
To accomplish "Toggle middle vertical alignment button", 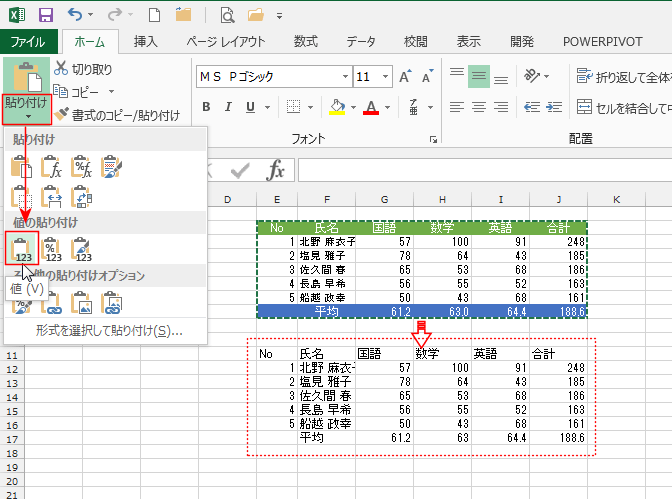I will [478, 76].
